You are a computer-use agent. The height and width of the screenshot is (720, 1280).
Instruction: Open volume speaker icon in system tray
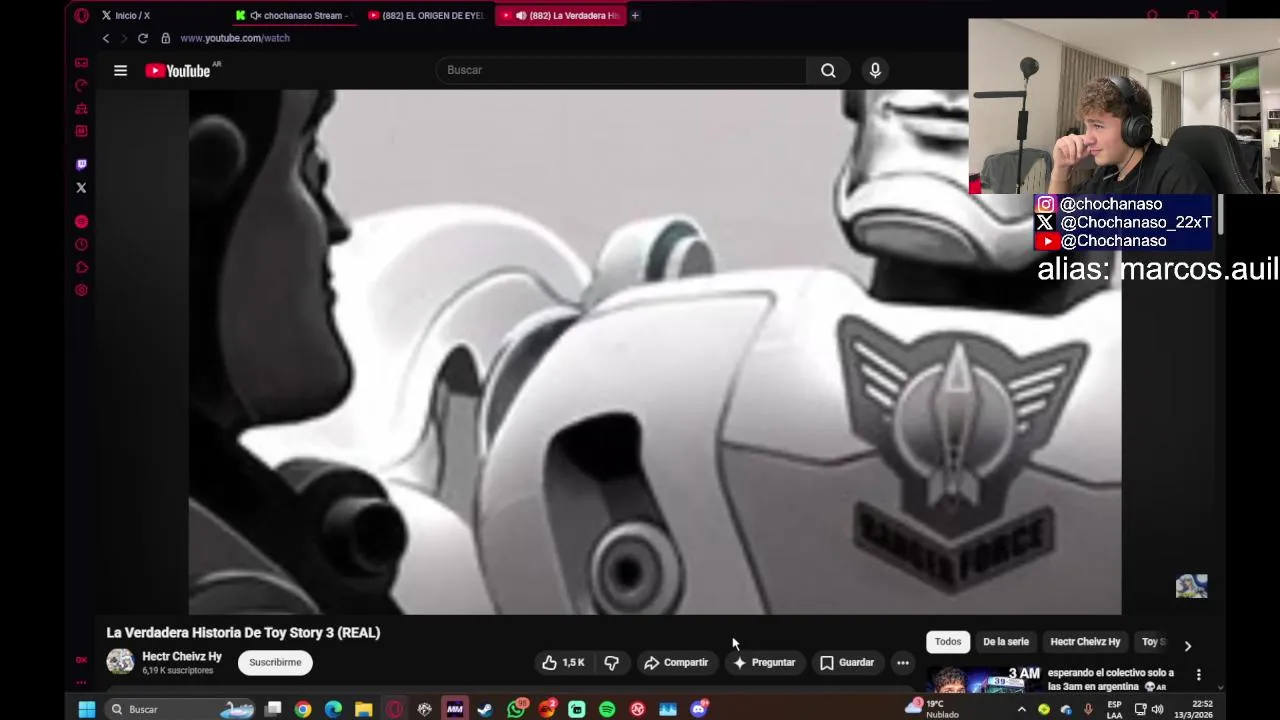click(x=1157, y=709)
